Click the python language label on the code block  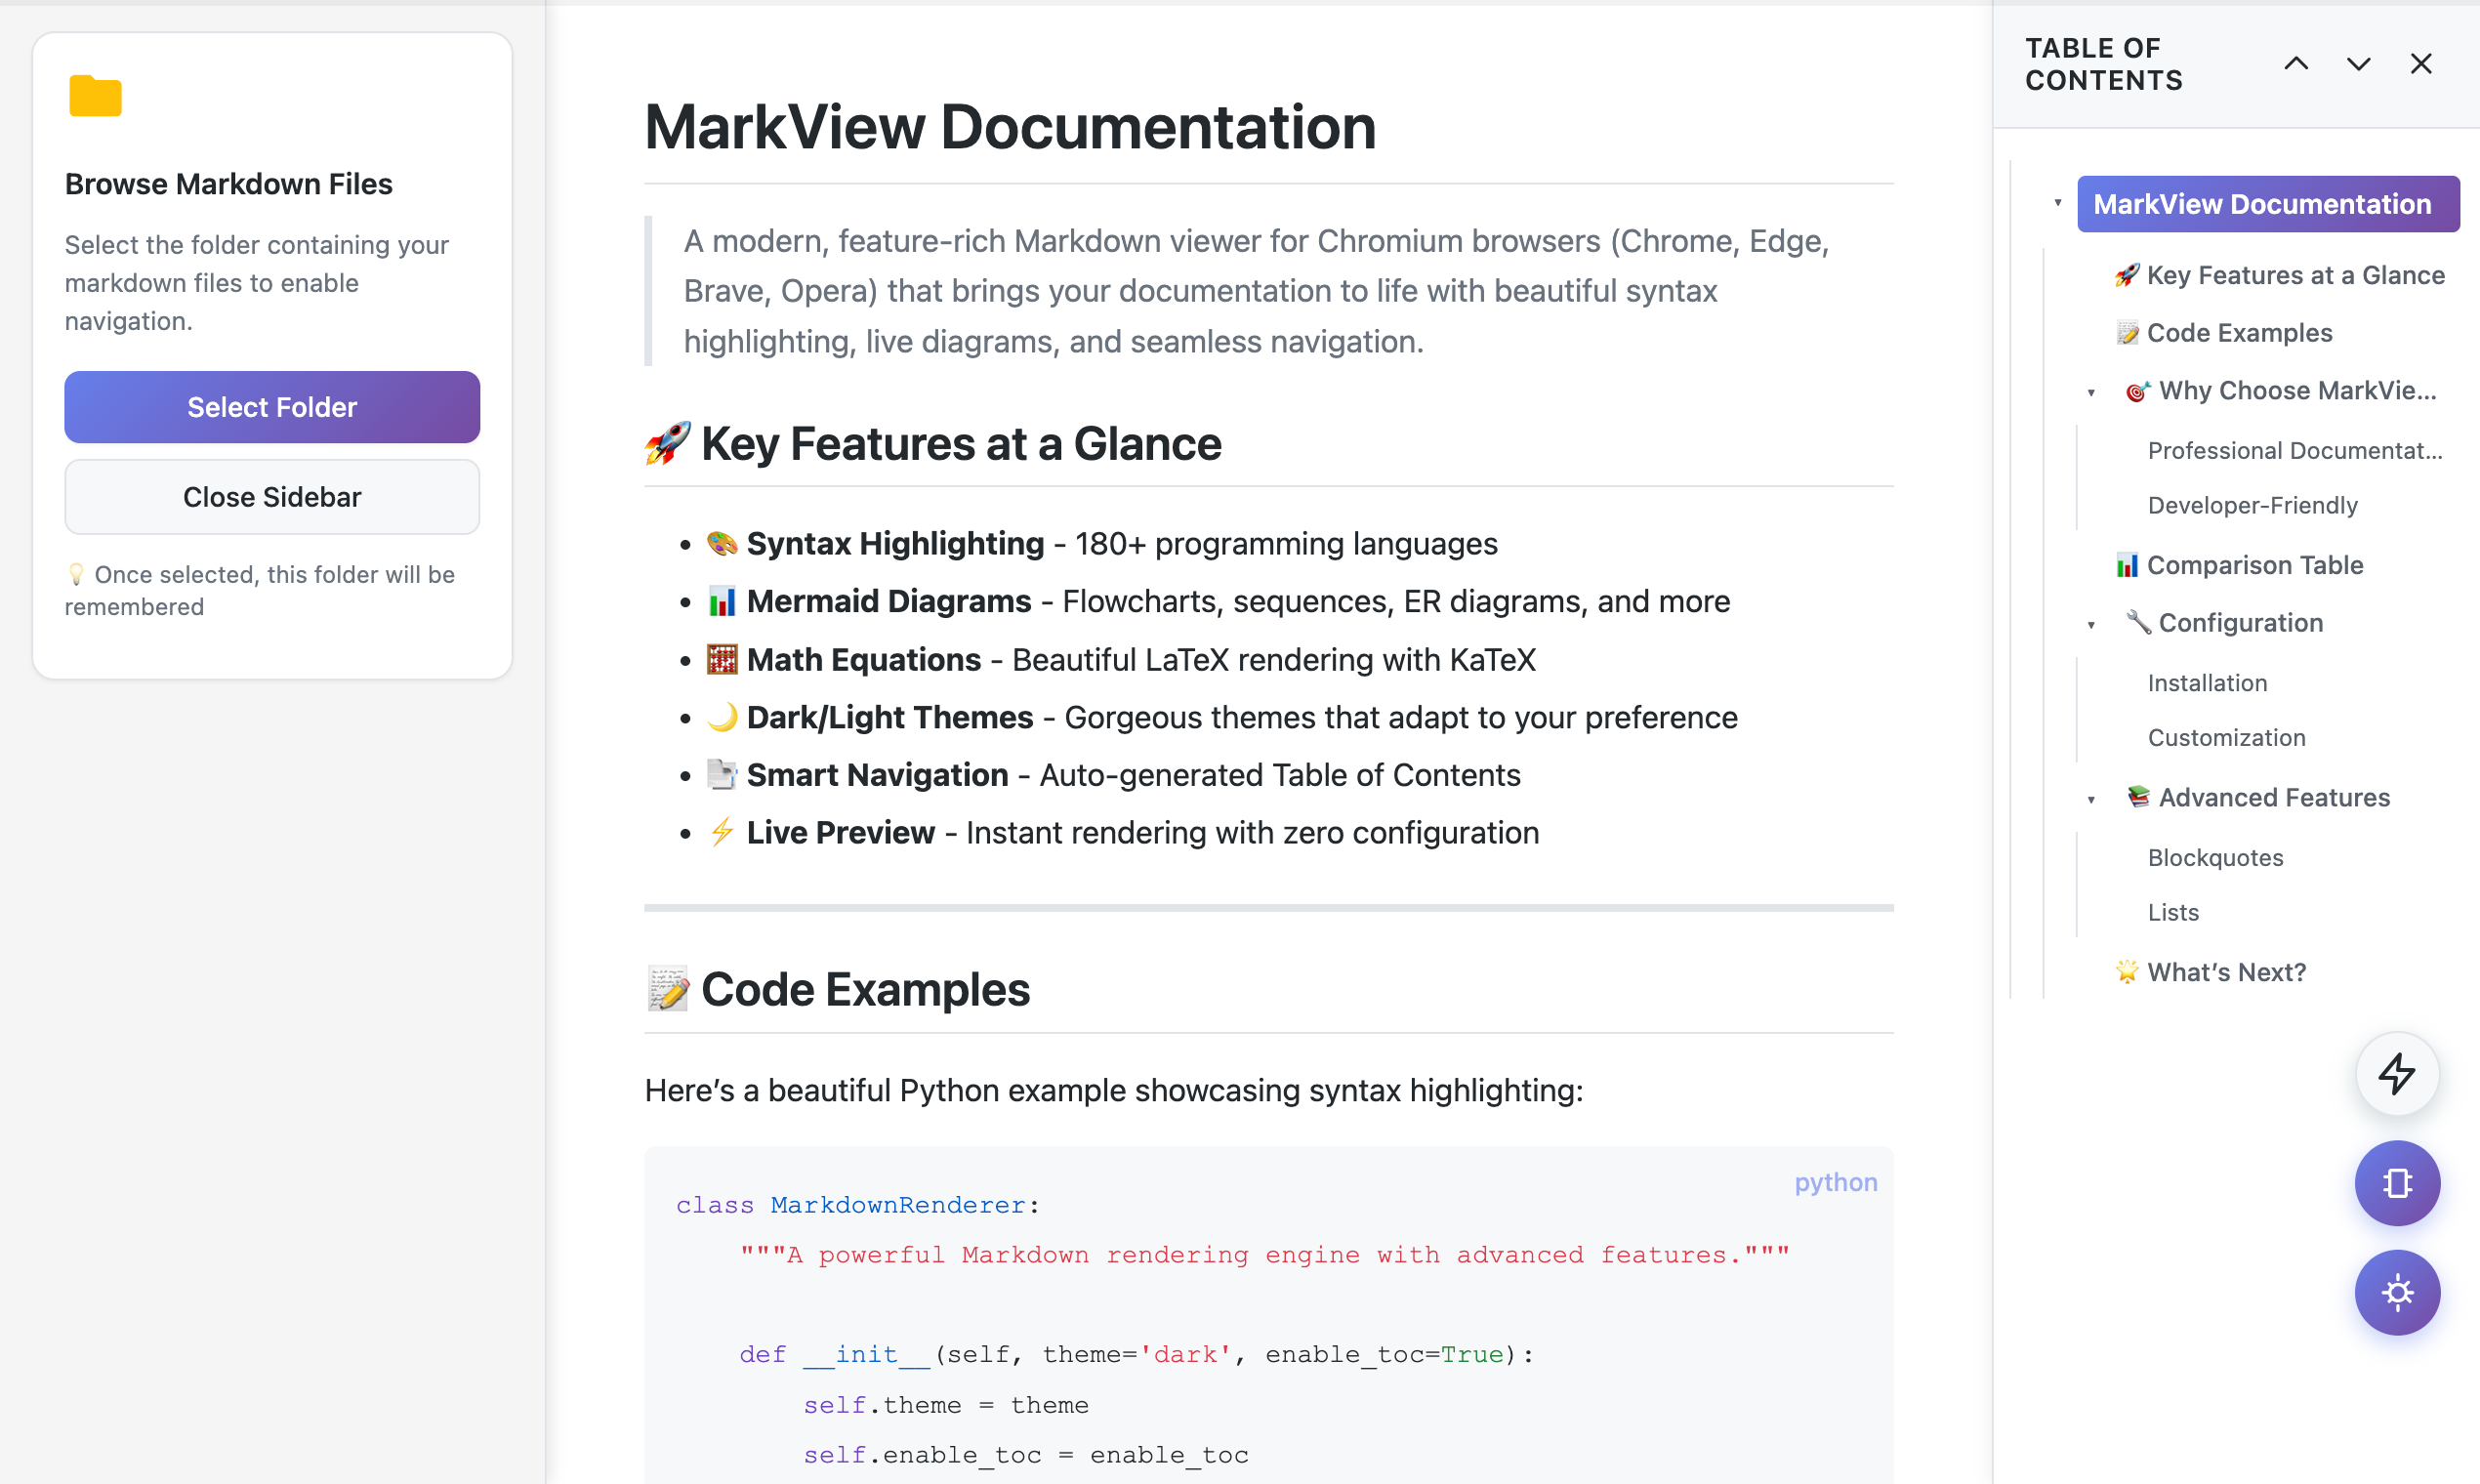pyautogui.click(x=1835, y=1182)
